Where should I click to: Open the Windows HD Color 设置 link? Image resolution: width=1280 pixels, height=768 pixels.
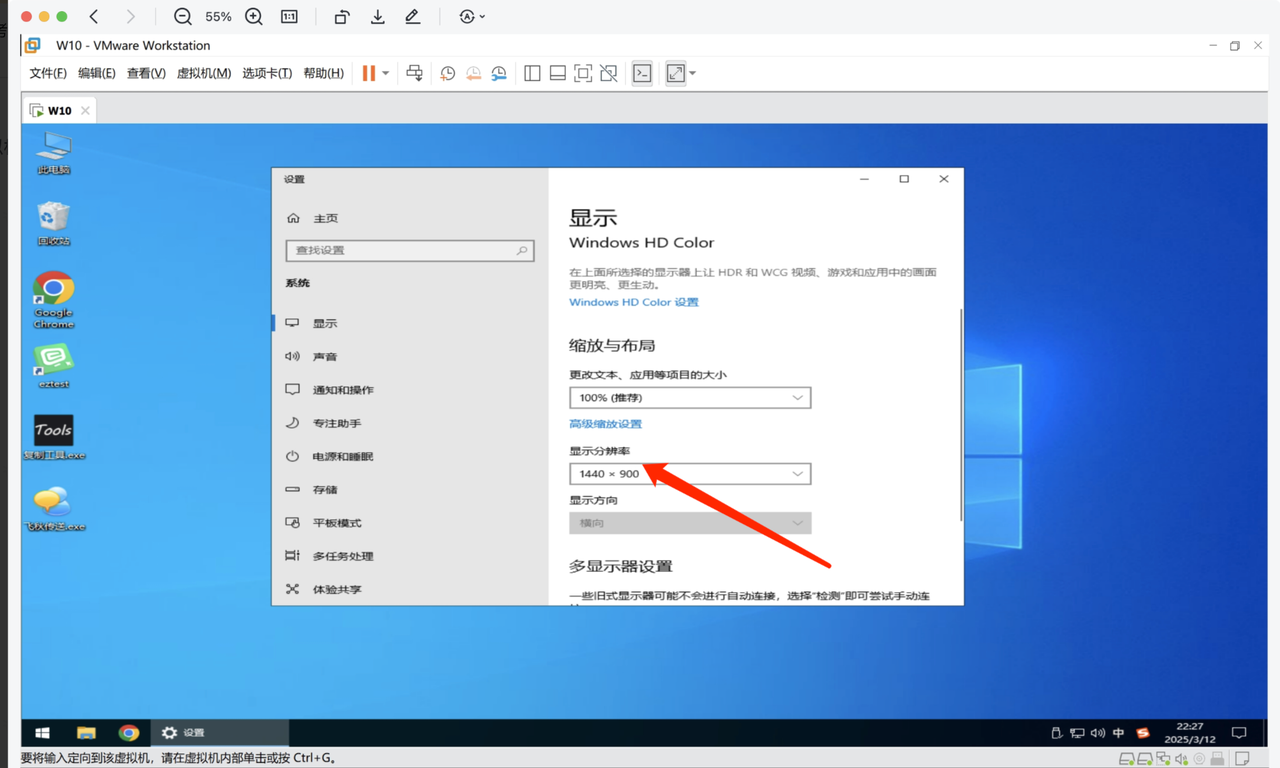point(633,302)
